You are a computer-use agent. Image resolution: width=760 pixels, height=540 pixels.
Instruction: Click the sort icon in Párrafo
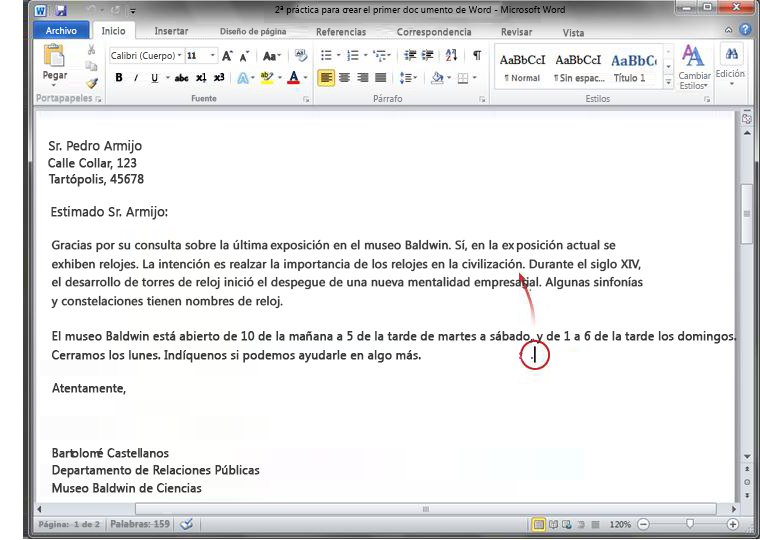pos(453,56)
